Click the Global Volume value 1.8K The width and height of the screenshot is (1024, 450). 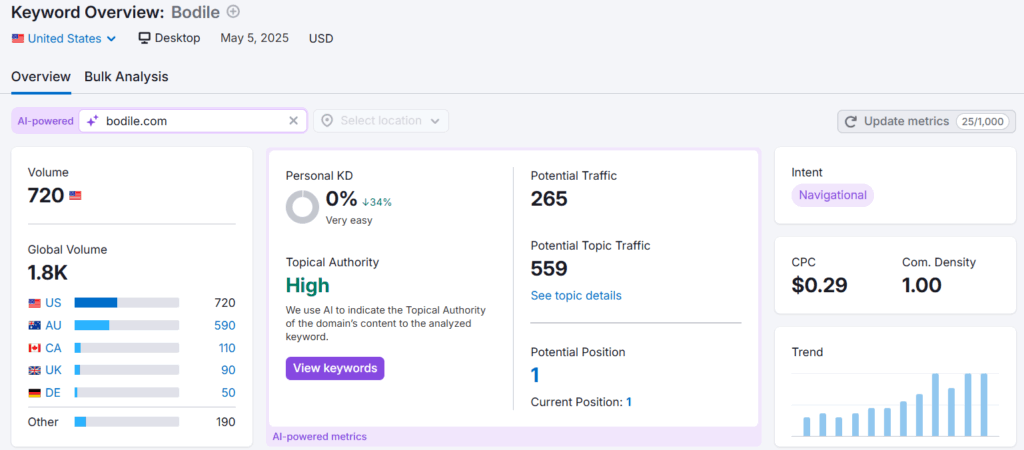(x=48, y=272)
